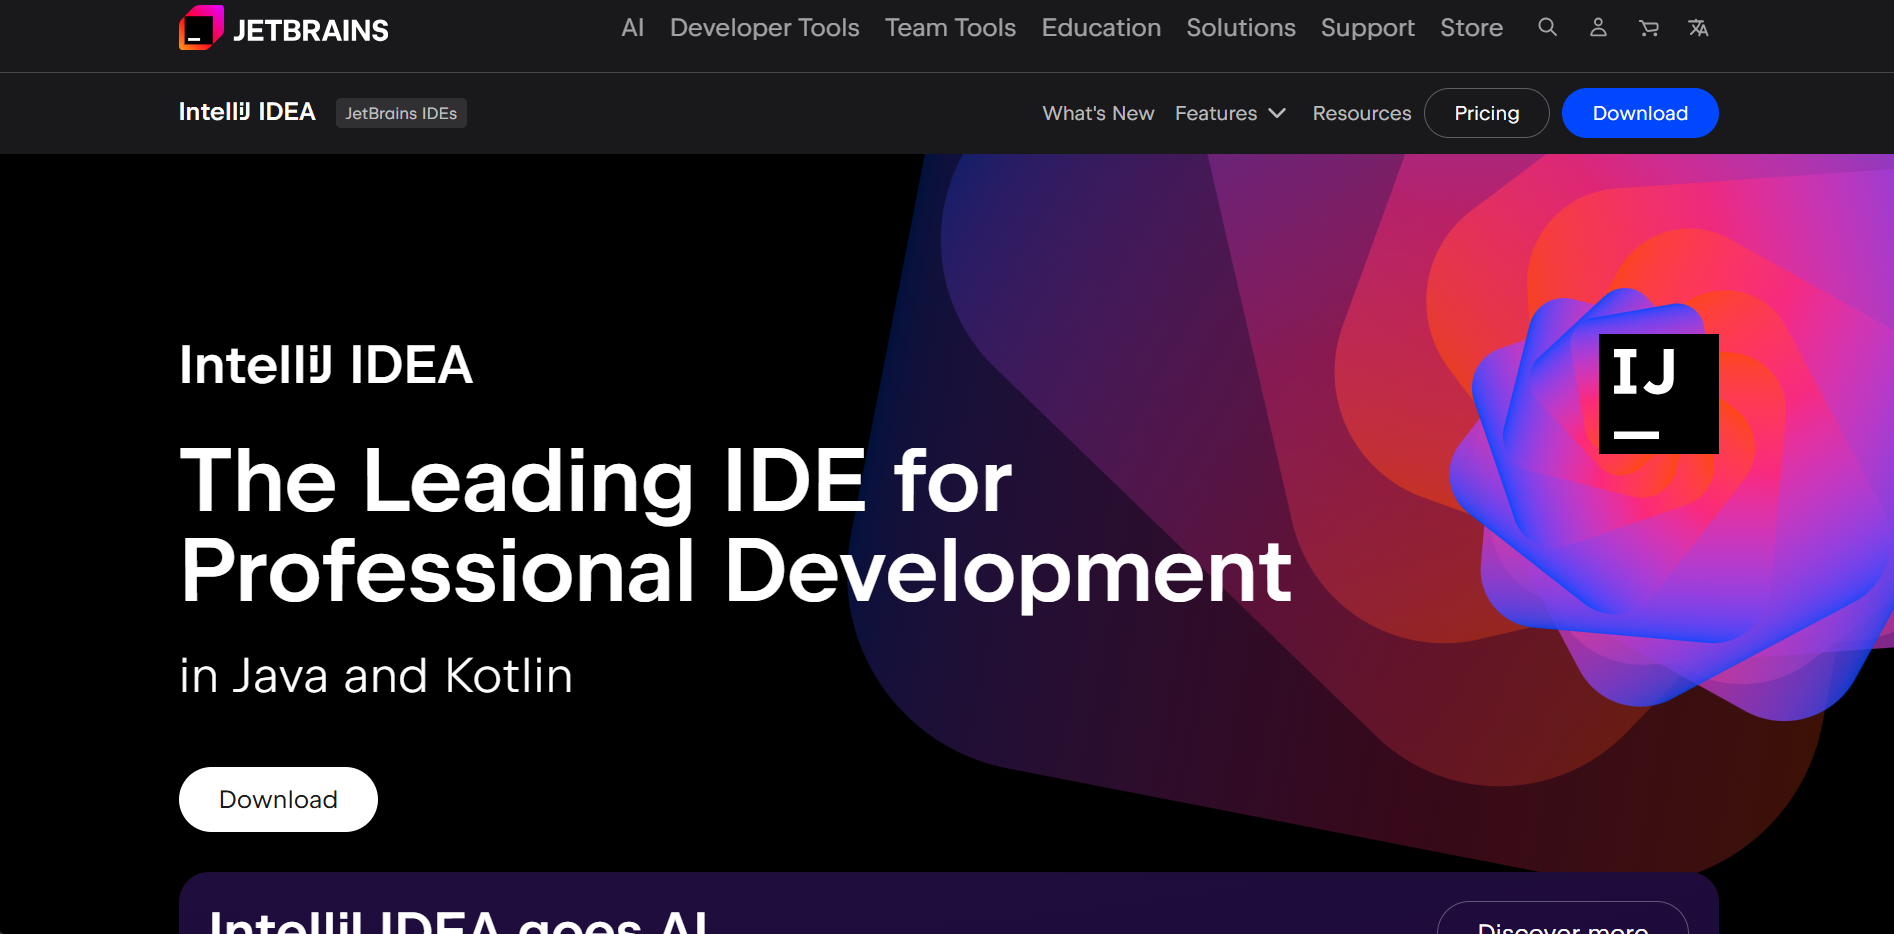The image size is (1894, 934).
Task: Click Download in the hero section
Action: pos(277,799)
